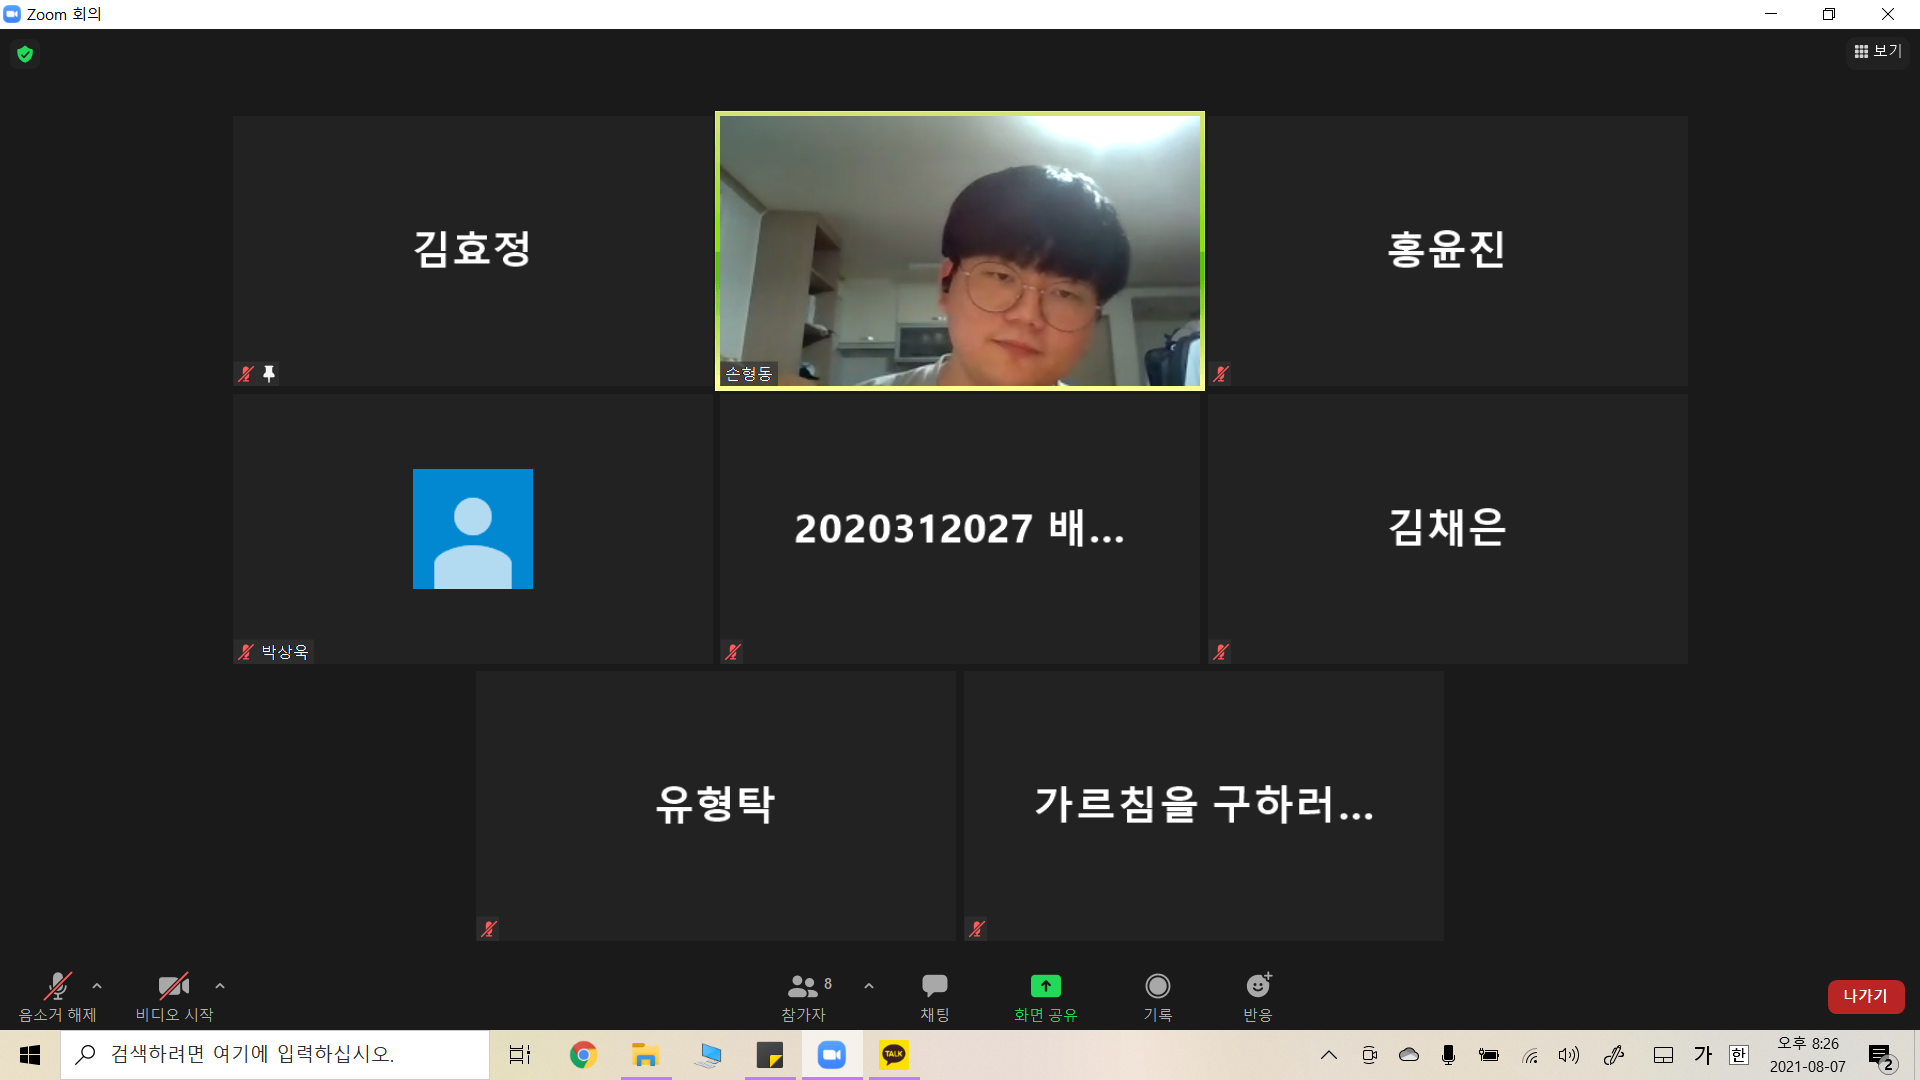Viewport: 1920px width, 1080px height.
Task: Show hidden system tray icons
Action: coord(1328,1055)
